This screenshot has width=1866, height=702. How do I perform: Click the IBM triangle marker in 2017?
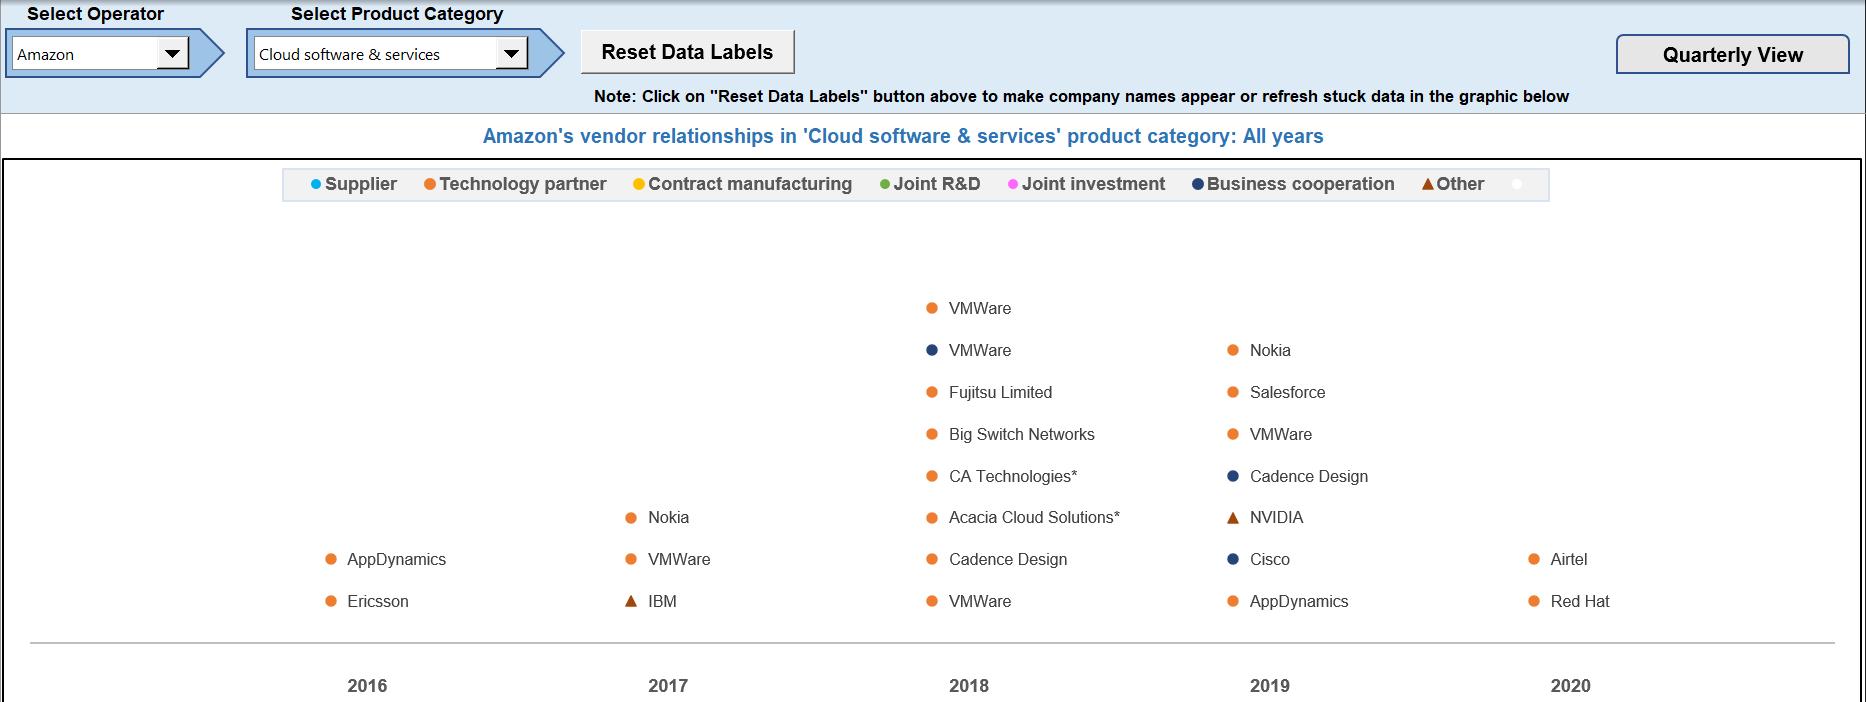pyautogui.click(x=631, y=601)
